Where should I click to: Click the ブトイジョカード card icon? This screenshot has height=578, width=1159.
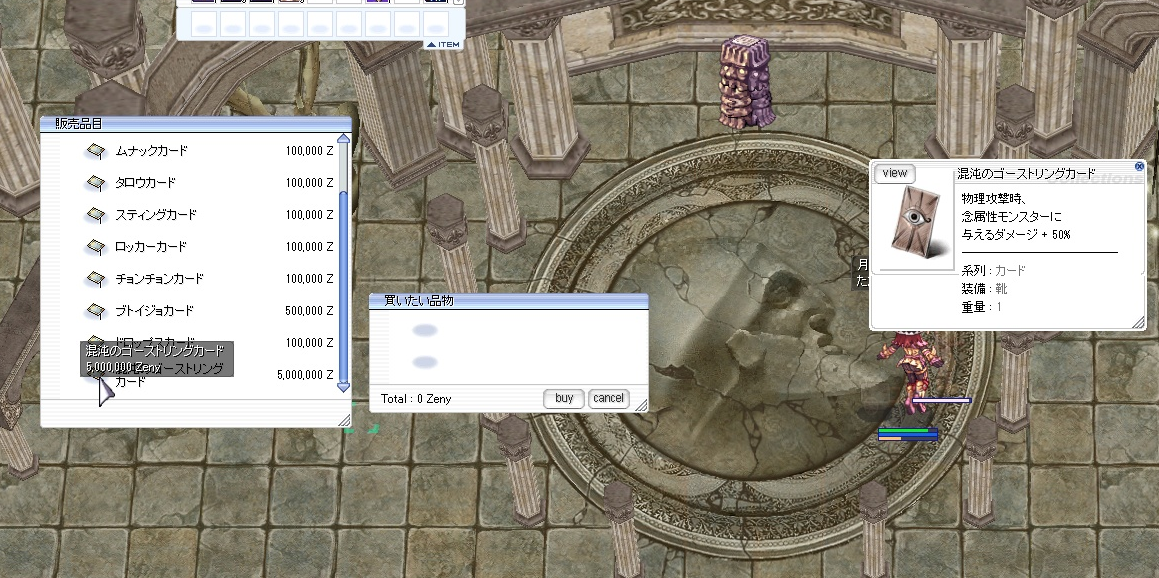95,311
